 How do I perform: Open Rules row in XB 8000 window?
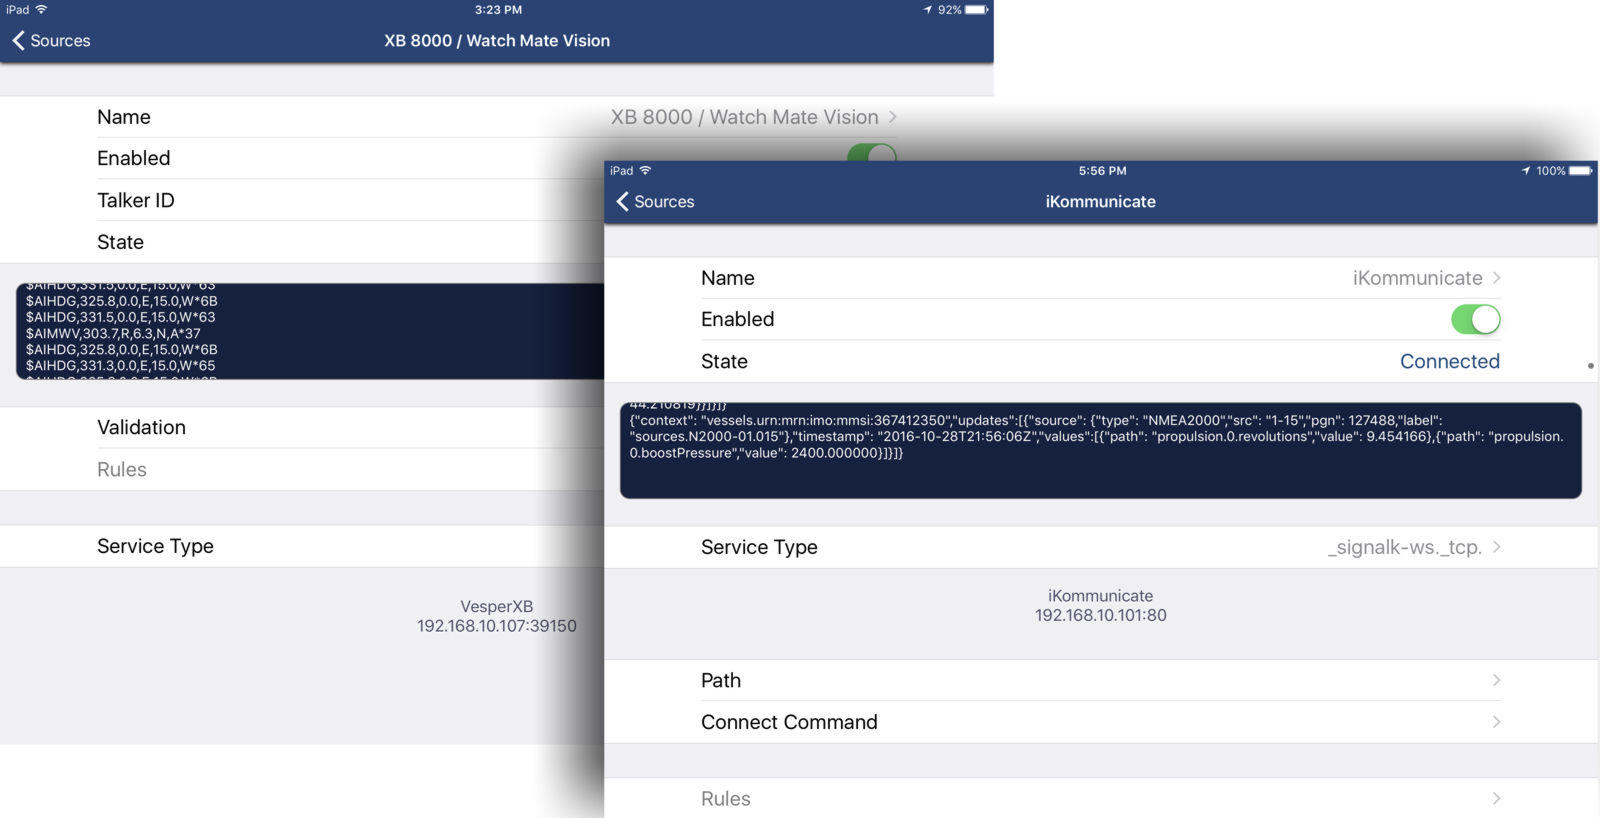tap(302, 470)
